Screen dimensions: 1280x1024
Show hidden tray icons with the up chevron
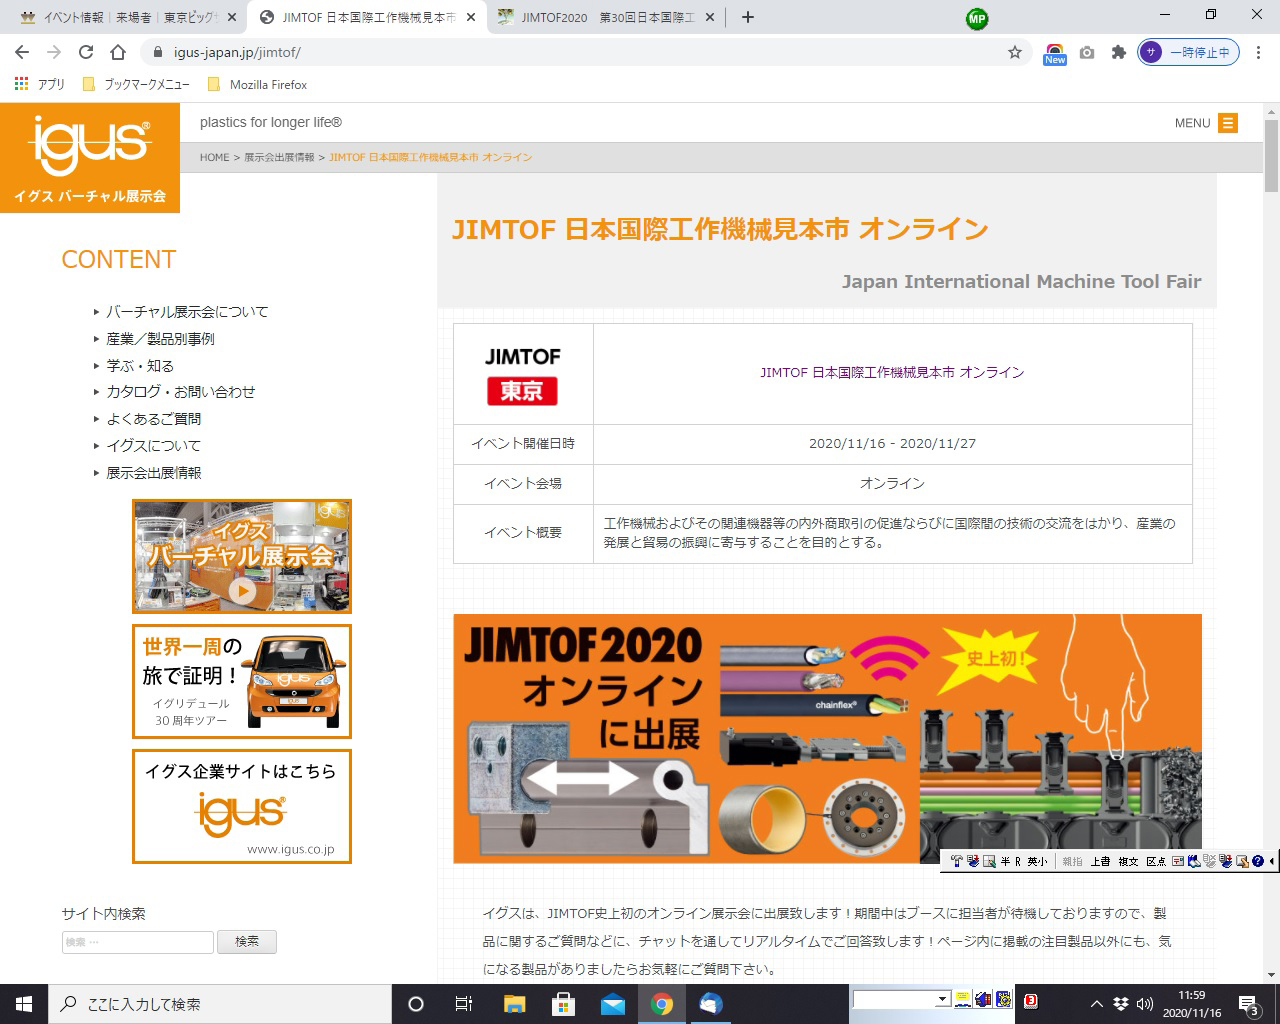[1097, 1004]
